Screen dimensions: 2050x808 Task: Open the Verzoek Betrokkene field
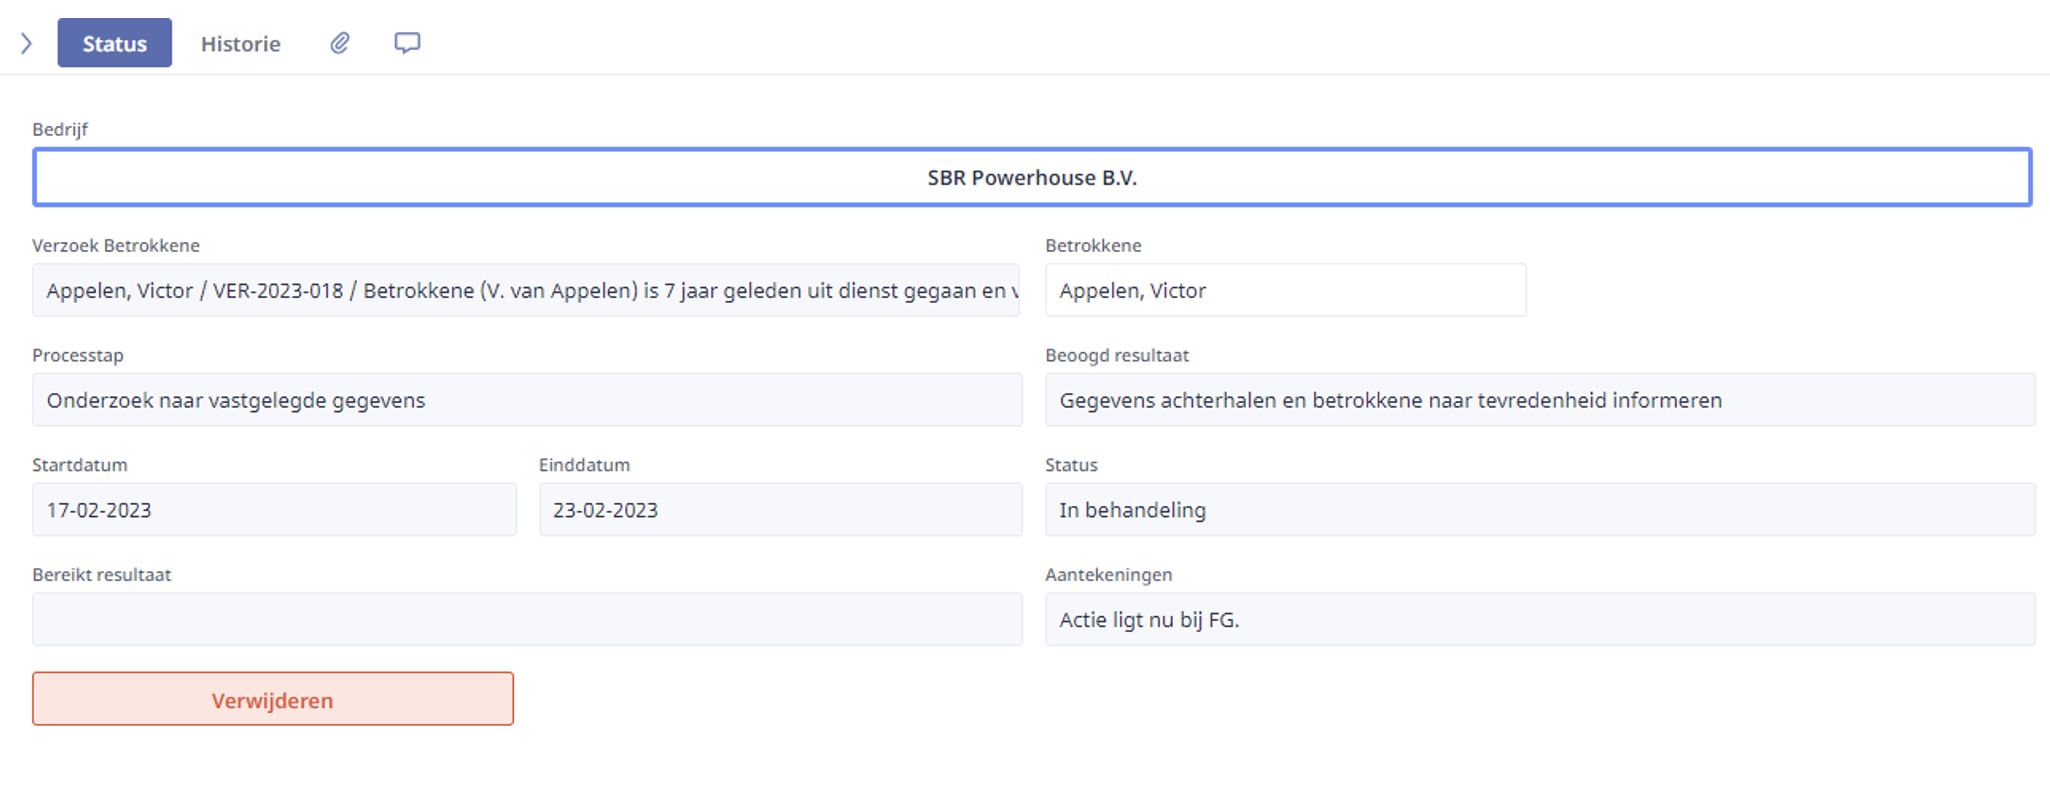point(526,290)
